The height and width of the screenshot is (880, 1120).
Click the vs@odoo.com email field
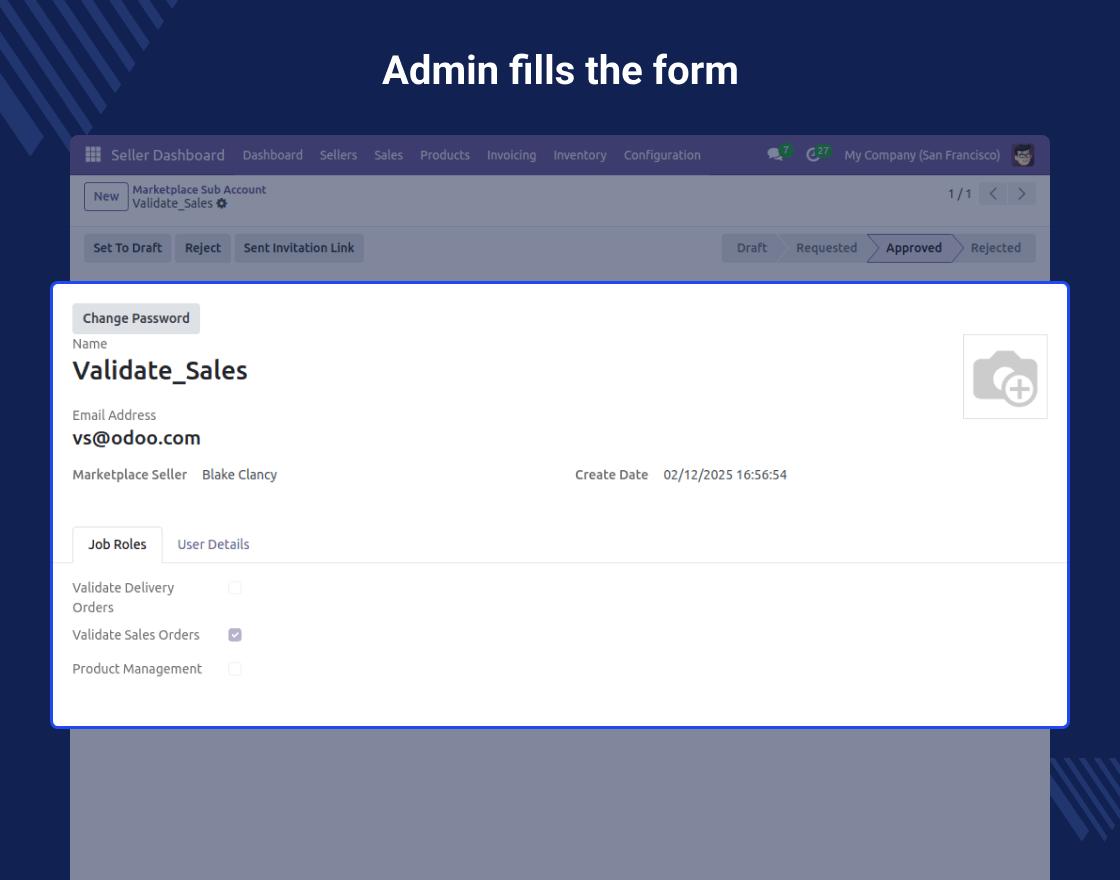coord(136,438)
